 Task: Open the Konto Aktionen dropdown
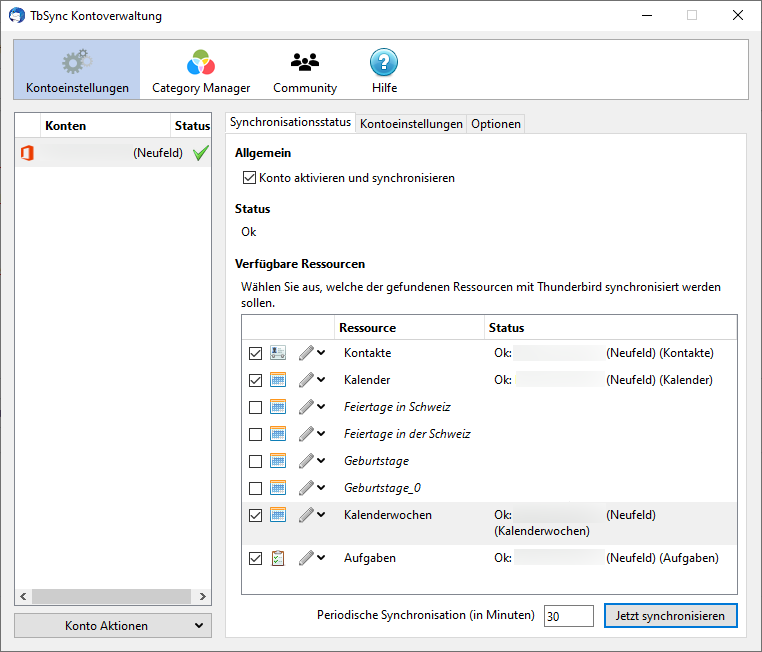(113, 625)
